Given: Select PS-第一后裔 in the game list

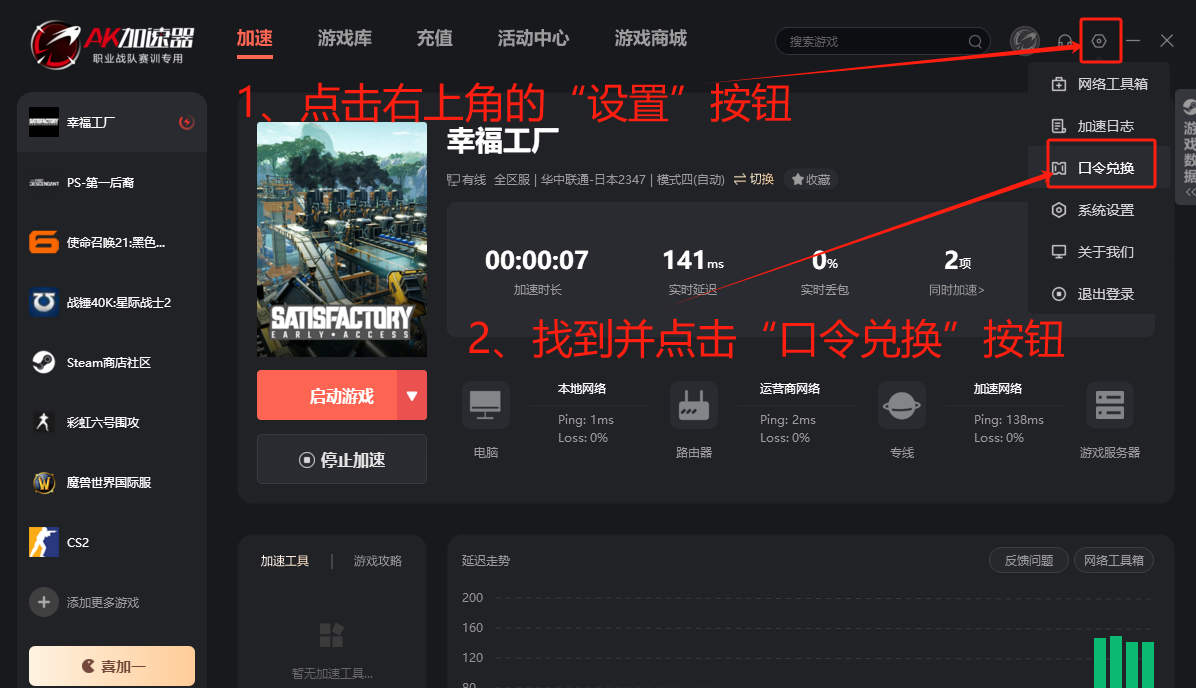Looking at the screenshot, I should click(112, 182).
